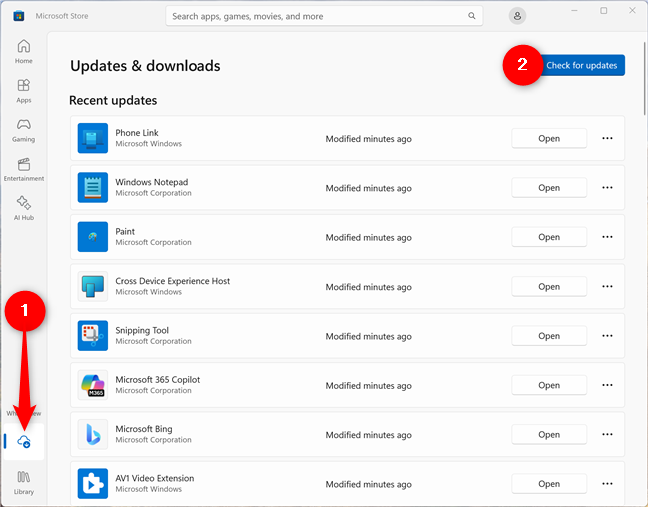
Task: Click the Microsoft 365 Copilot icon
Action: tap(93, 385)
